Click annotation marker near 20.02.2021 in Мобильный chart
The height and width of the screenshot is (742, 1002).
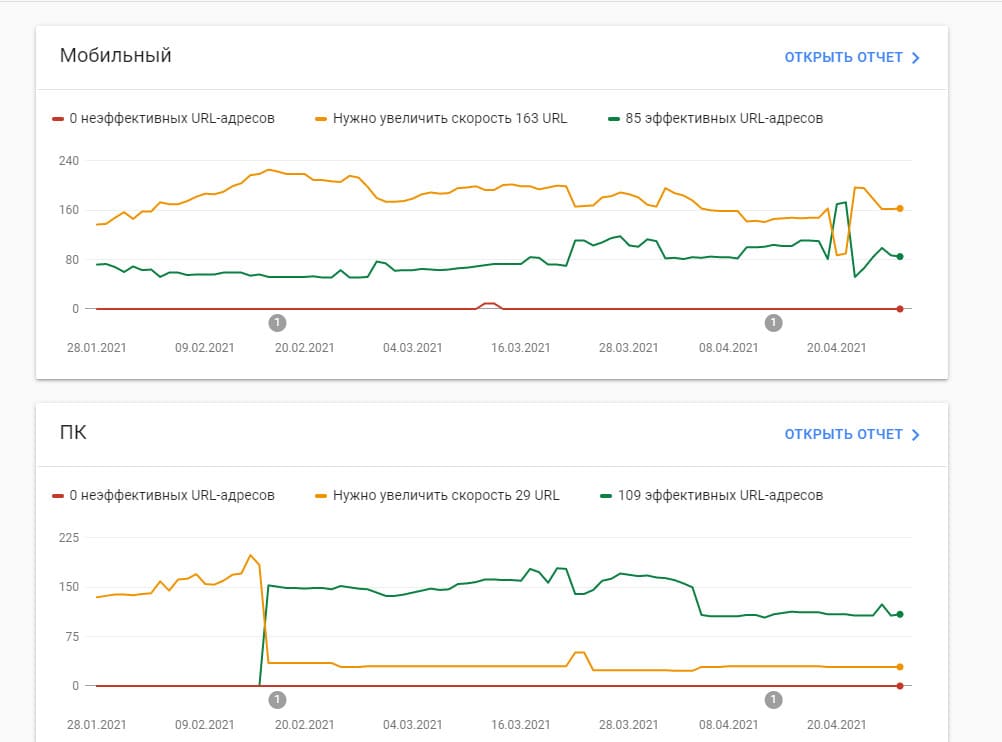click(x=278, y=322)
